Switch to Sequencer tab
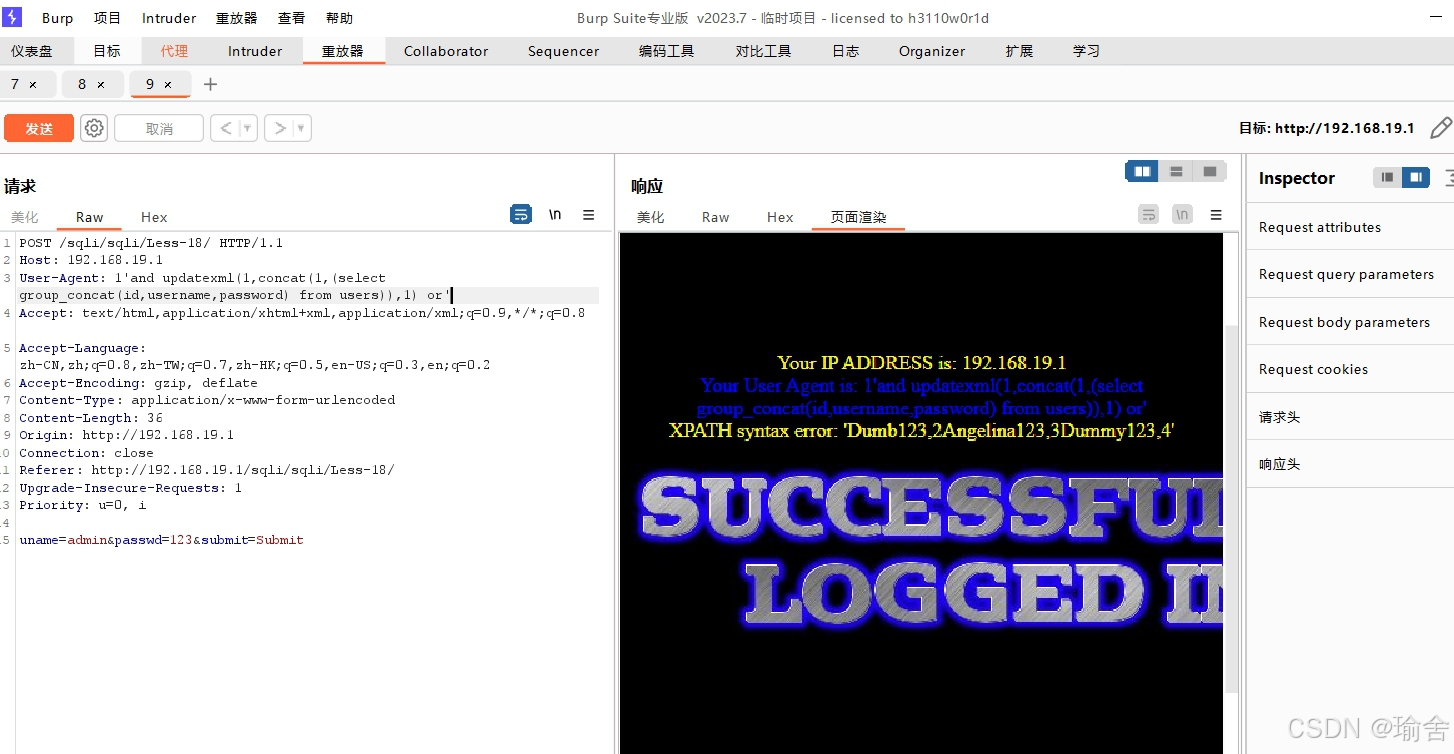 (563, 51)
